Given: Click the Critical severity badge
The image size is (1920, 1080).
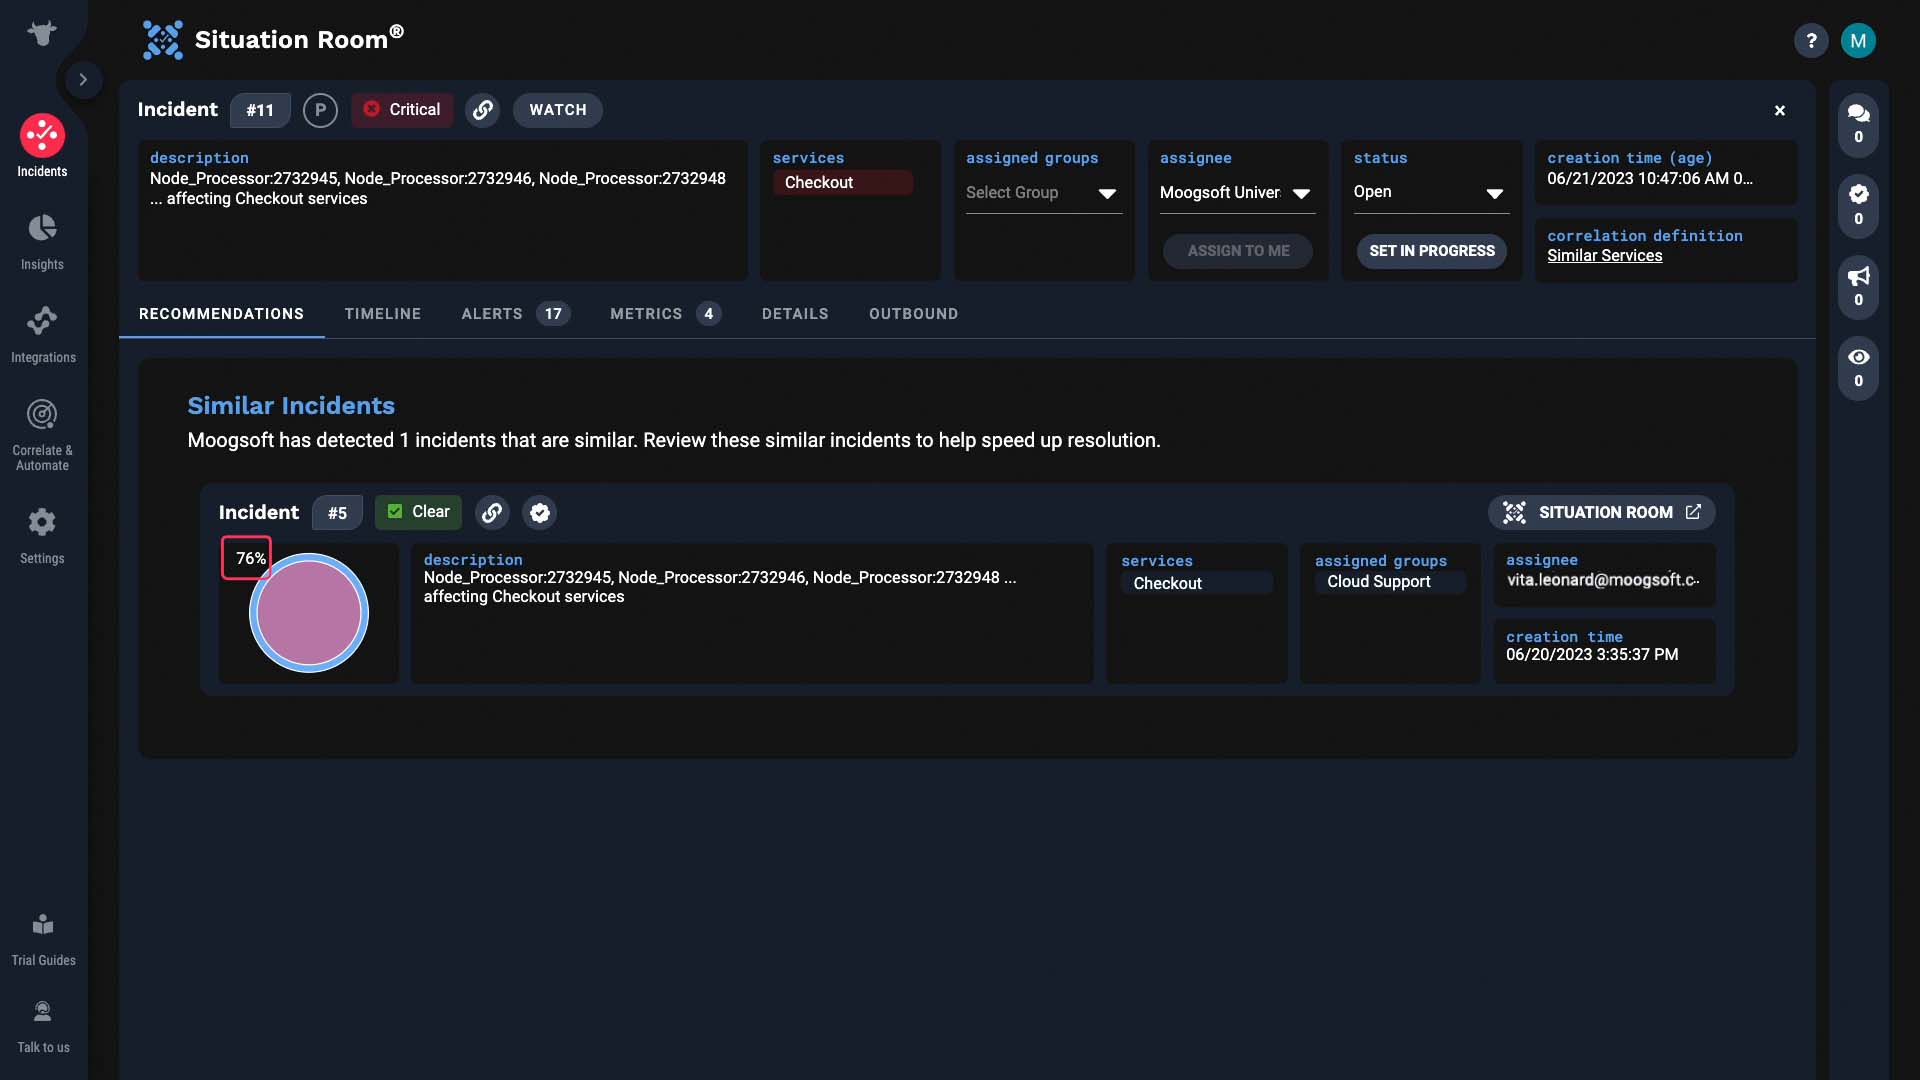Looking at the screenshot, I should pos(402,110).
